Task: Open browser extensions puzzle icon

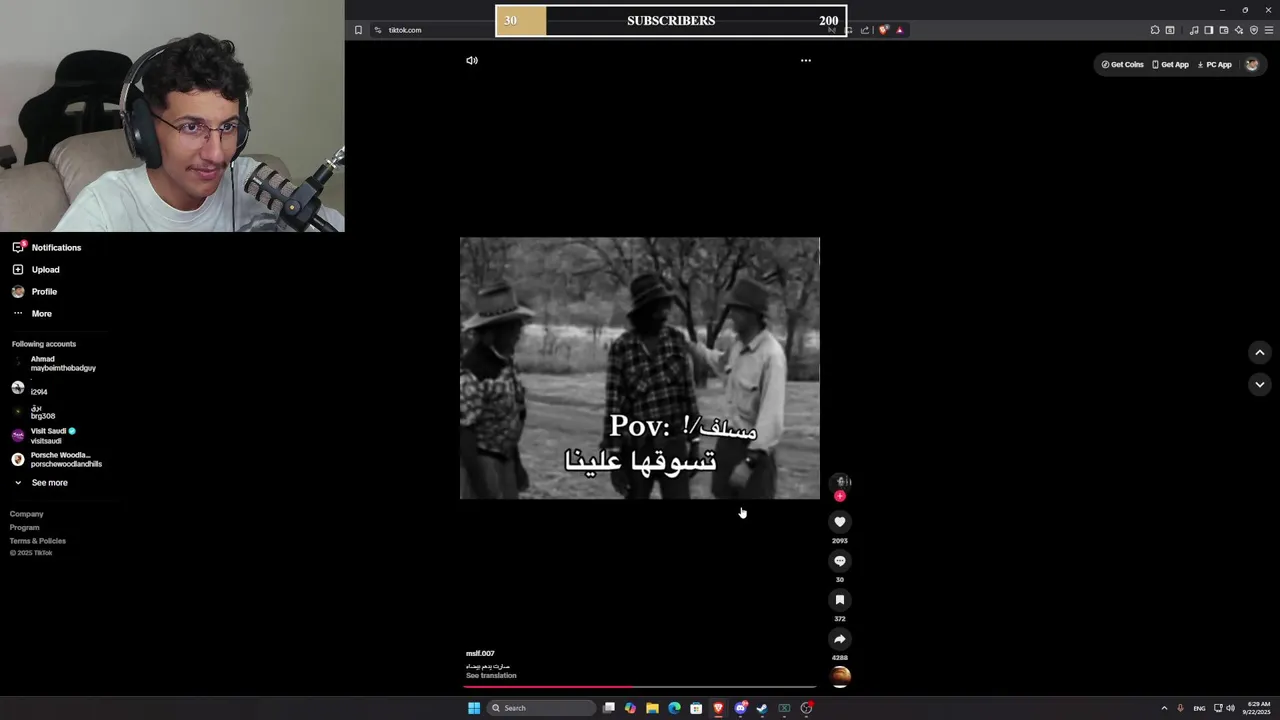Action: pyautogui.click(x=1155, y=30)
